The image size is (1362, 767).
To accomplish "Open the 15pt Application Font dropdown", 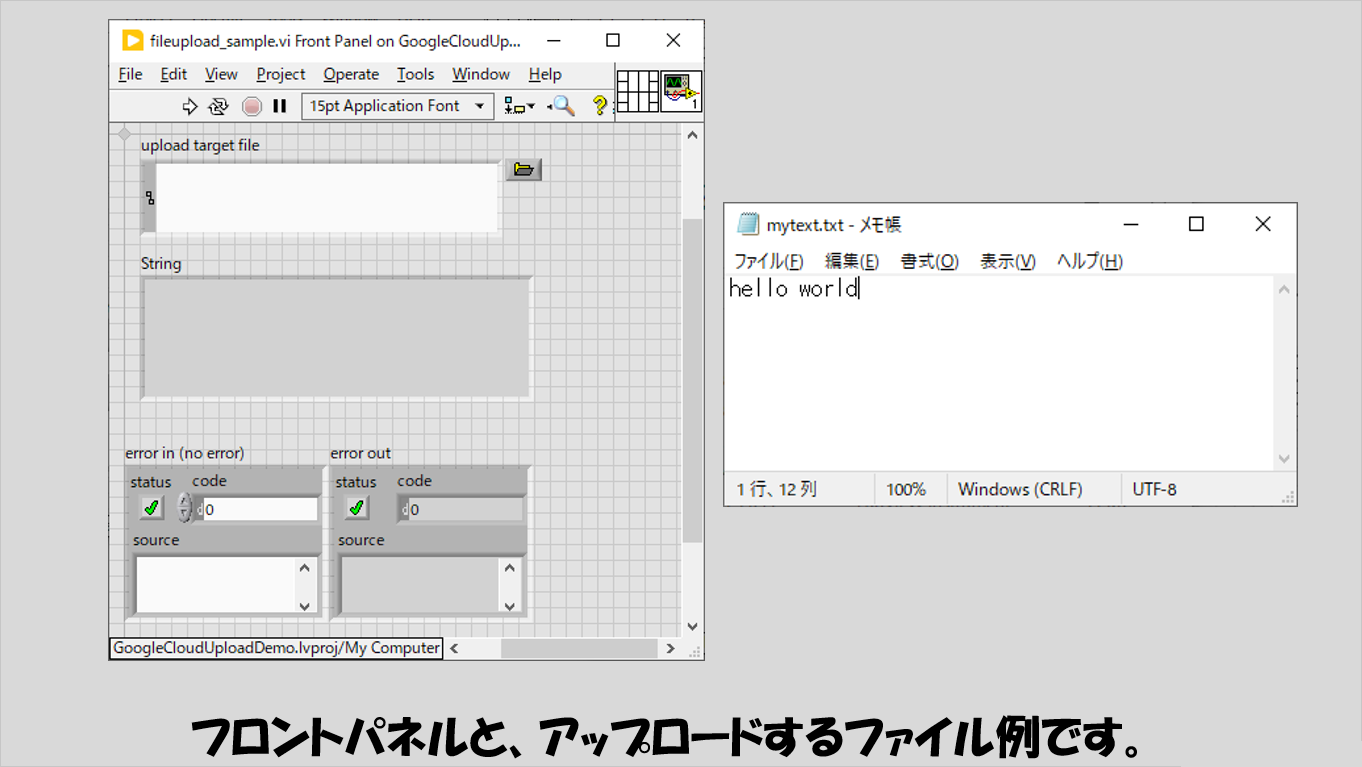I will point(397,106).
